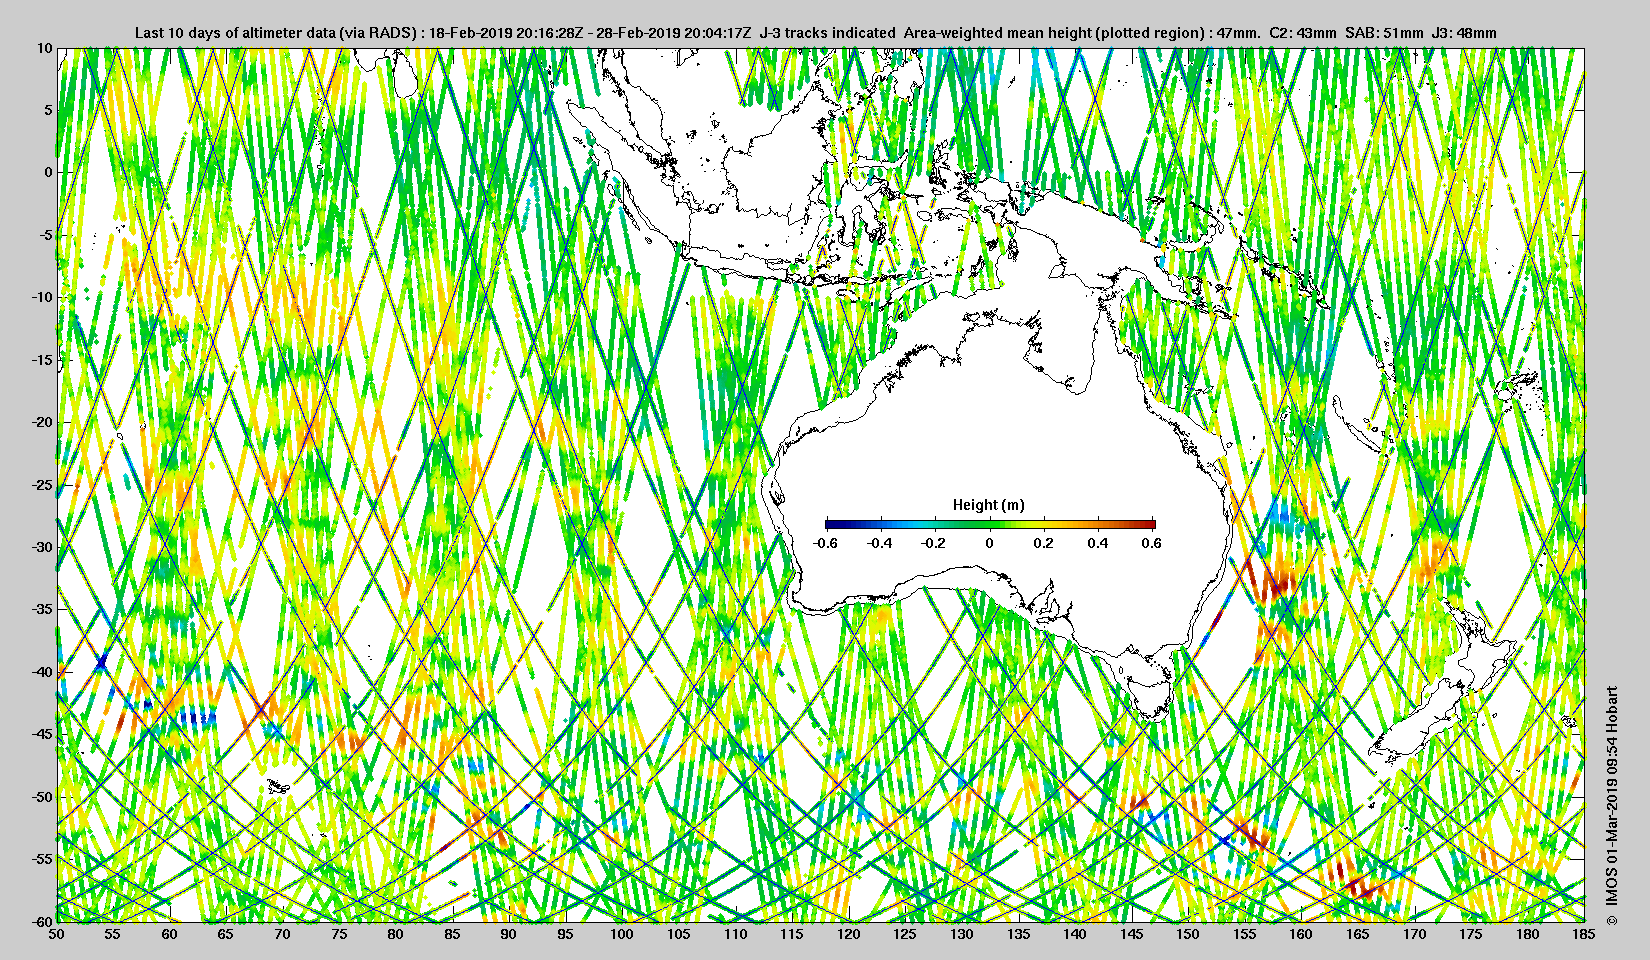Screen dimensions: 1650x960
Task: Click the longitude axis label '185'
Action: click(1584, 934)
